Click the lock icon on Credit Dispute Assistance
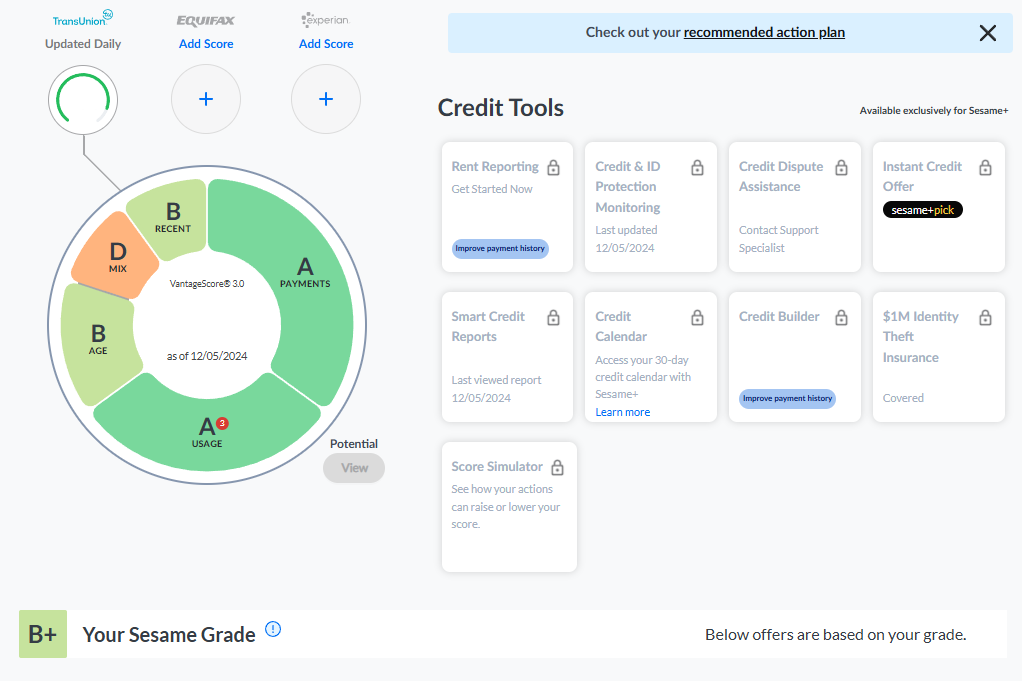 pyautogui.click(x=841, y=167)
